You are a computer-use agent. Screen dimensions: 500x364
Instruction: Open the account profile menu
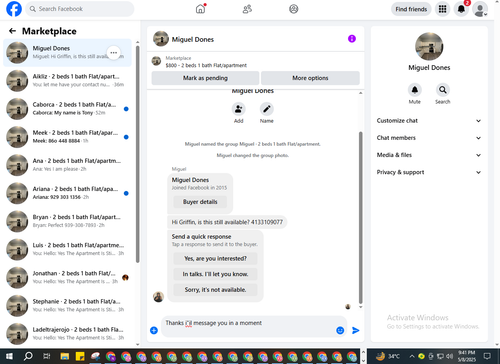click(x=480, y=9)
